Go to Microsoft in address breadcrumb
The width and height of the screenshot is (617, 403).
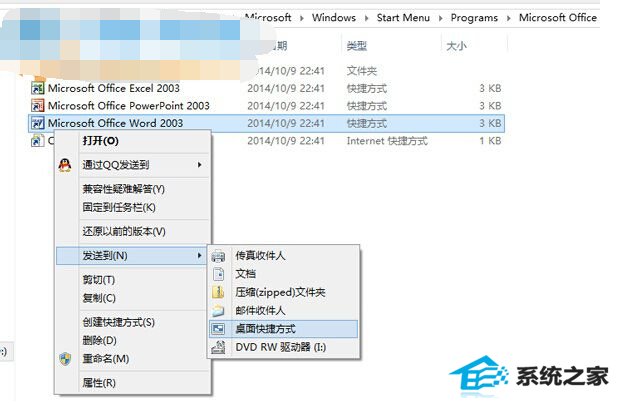[x=268, y=18]
